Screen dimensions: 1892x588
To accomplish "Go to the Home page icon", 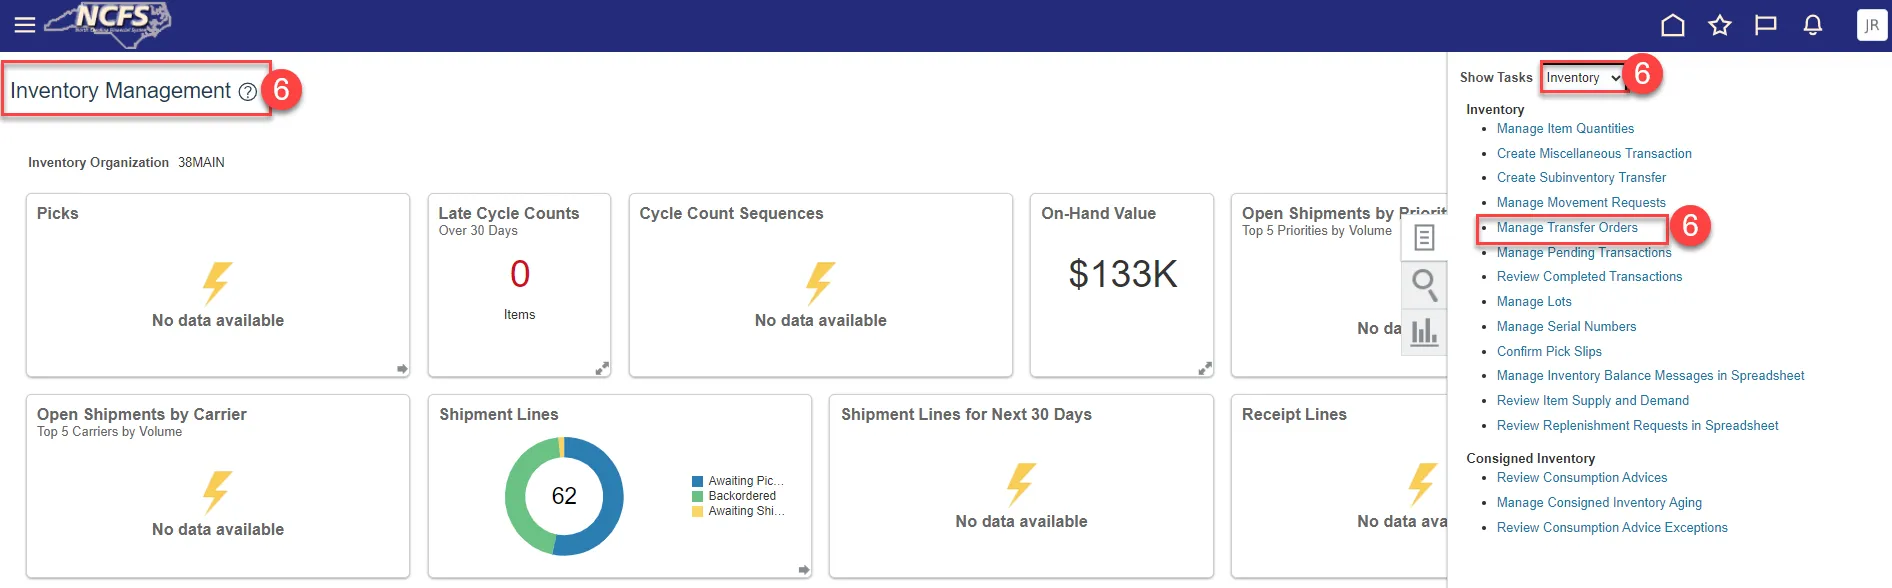I will 1673,26.
